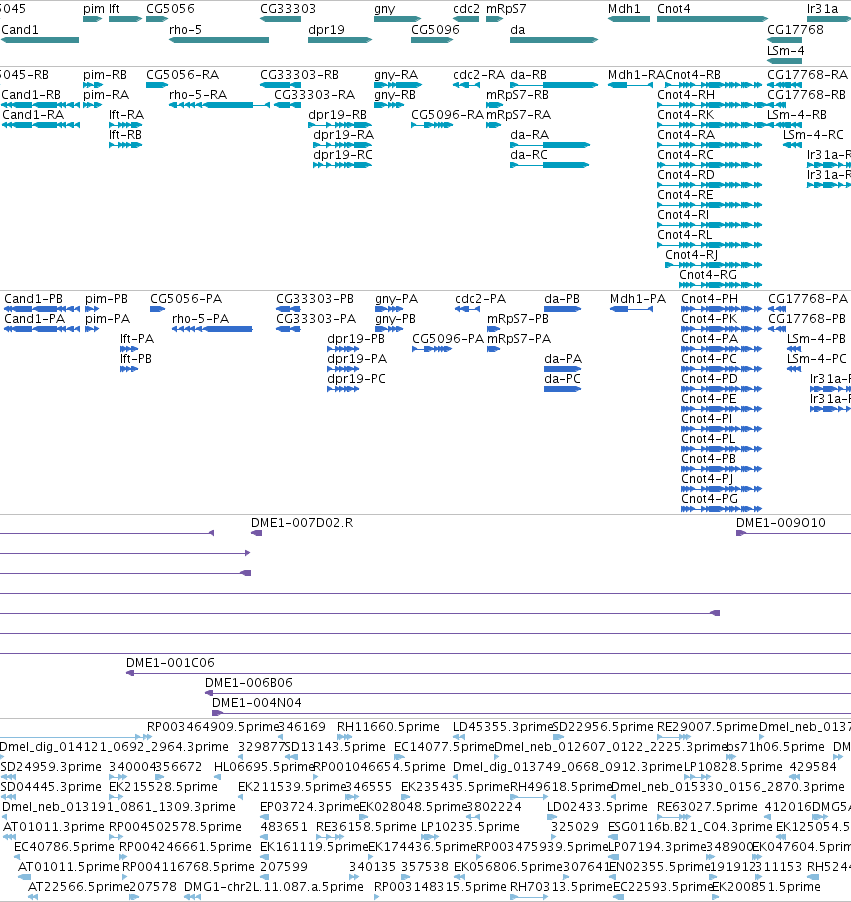Image resolution: width=851 pixels, height=902 pixels.
Task: Open the CG33303-RA transcript
Action: coord(287,105)
